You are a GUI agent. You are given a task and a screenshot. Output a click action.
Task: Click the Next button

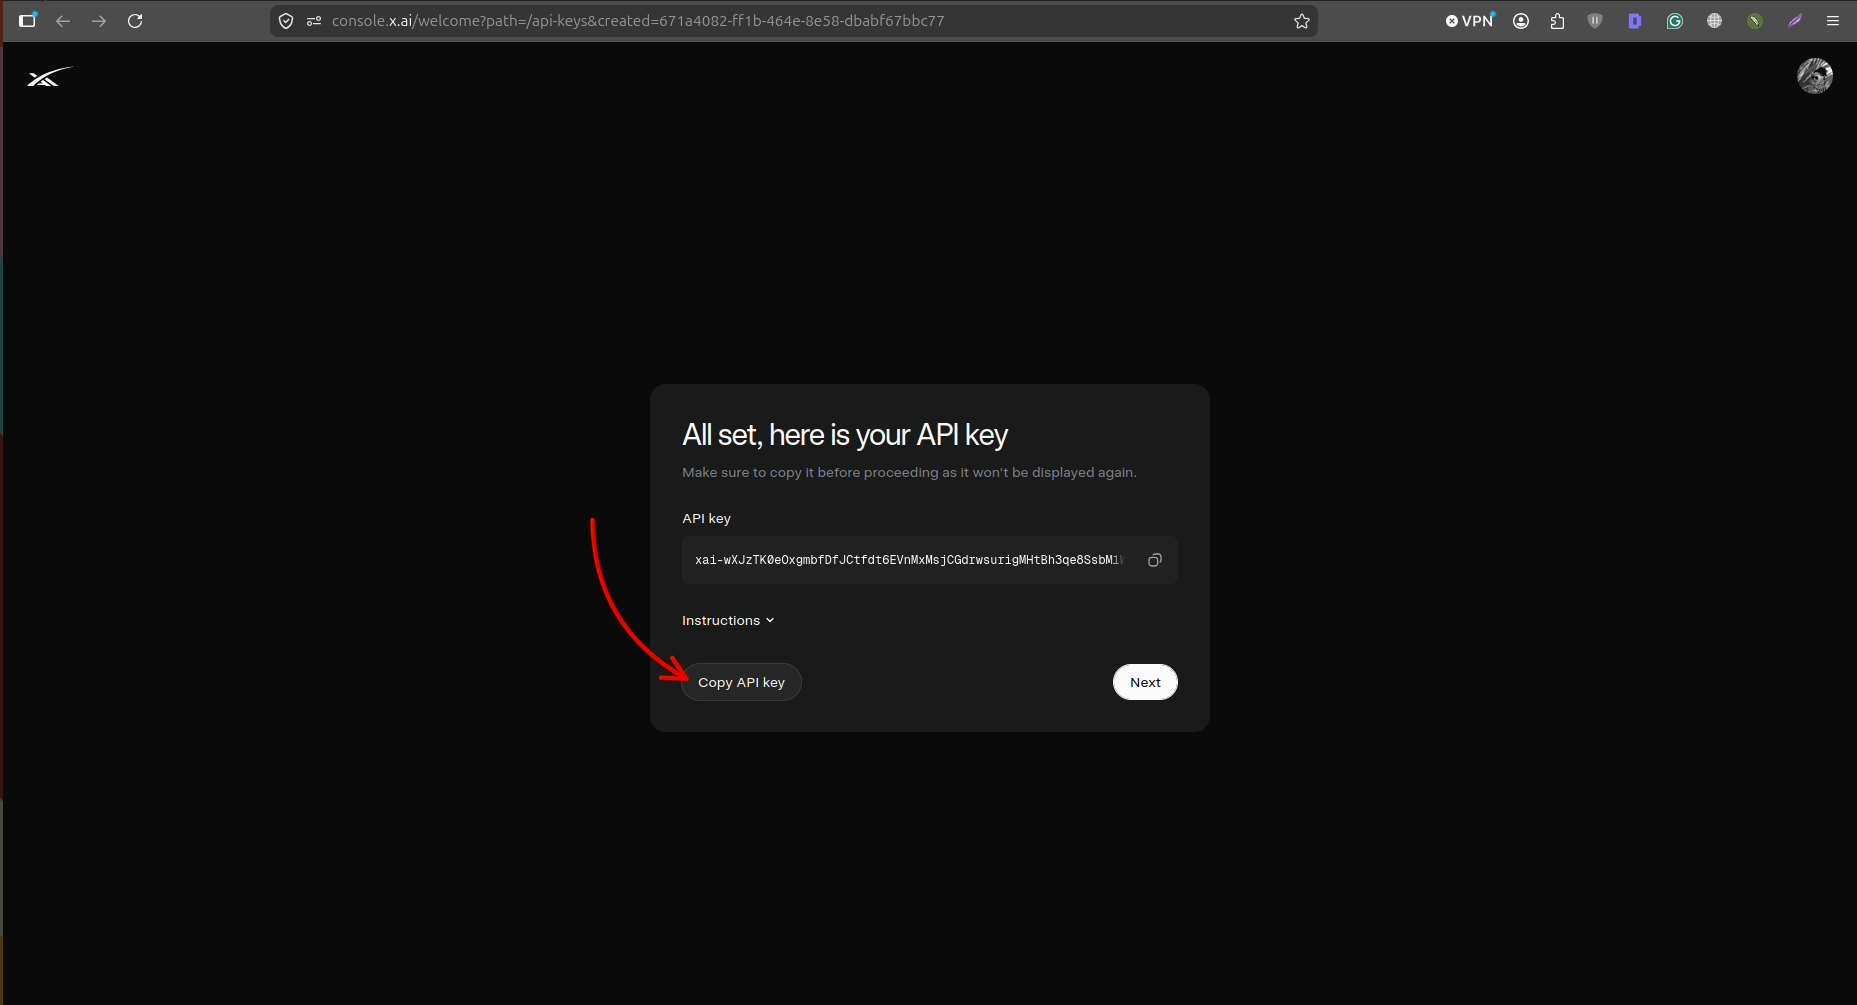[x=1145, y=682]
